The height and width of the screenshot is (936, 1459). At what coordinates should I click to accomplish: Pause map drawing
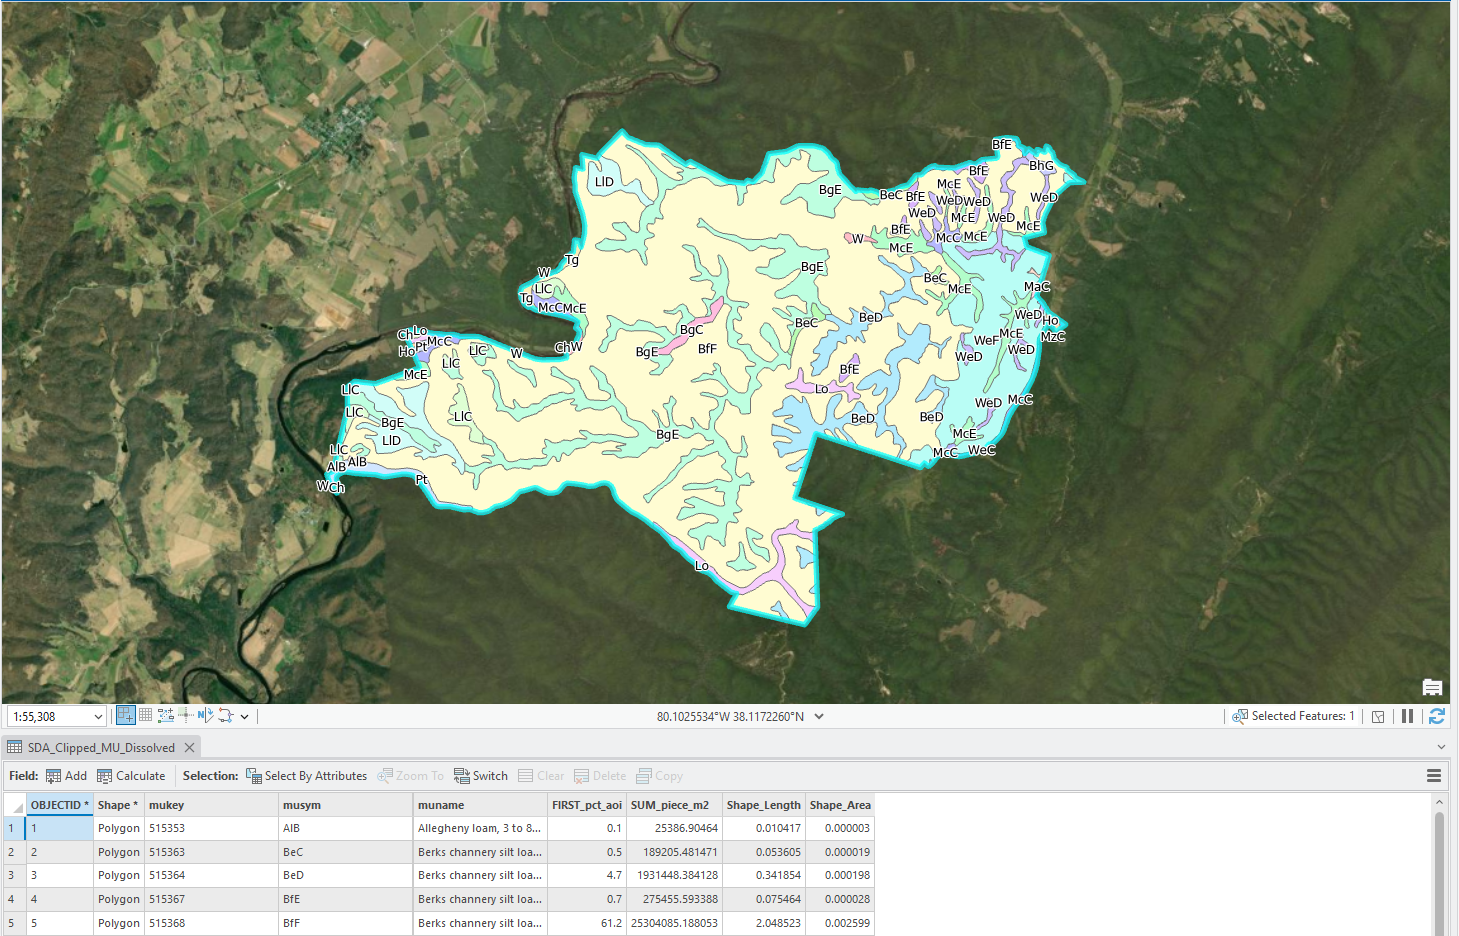1407,716
